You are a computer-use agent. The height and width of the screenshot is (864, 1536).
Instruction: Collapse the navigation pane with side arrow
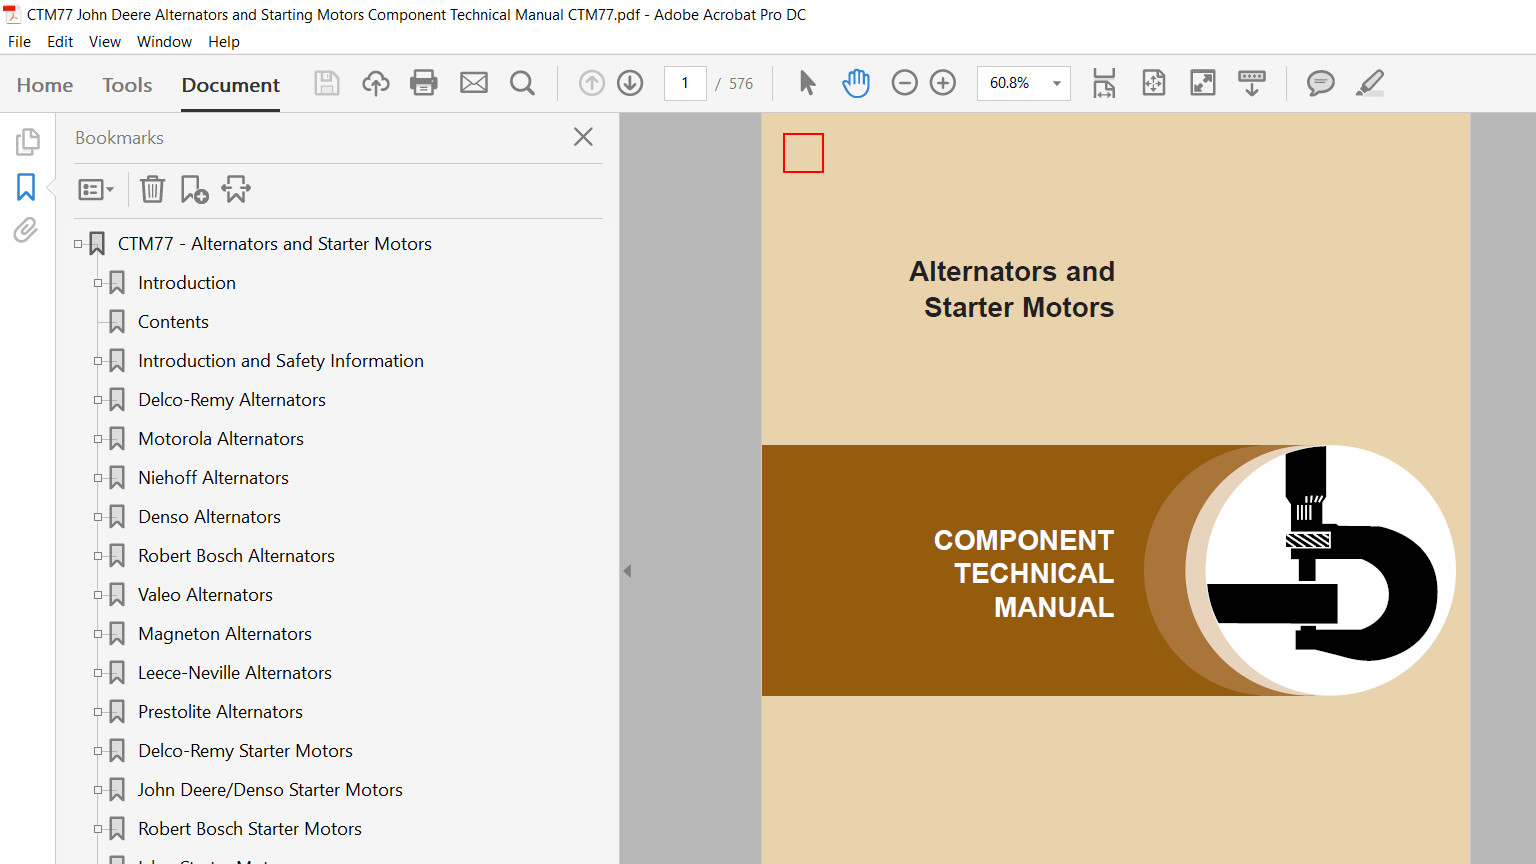tap(627, 571)
